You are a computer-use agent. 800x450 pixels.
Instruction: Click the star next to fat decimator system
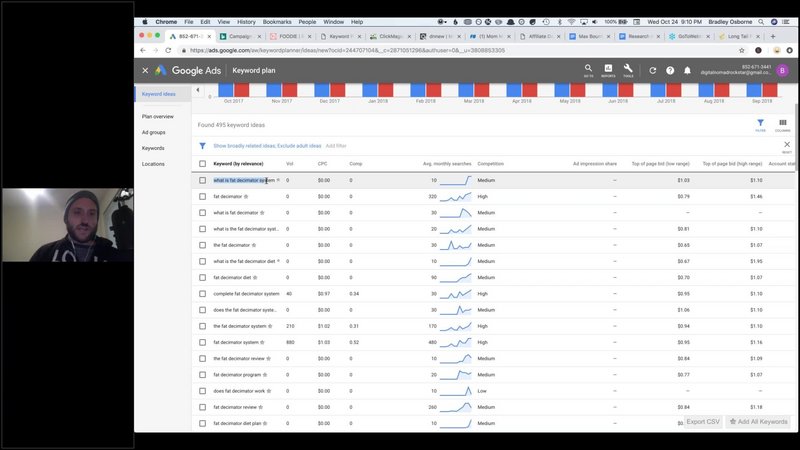[262, 342]
